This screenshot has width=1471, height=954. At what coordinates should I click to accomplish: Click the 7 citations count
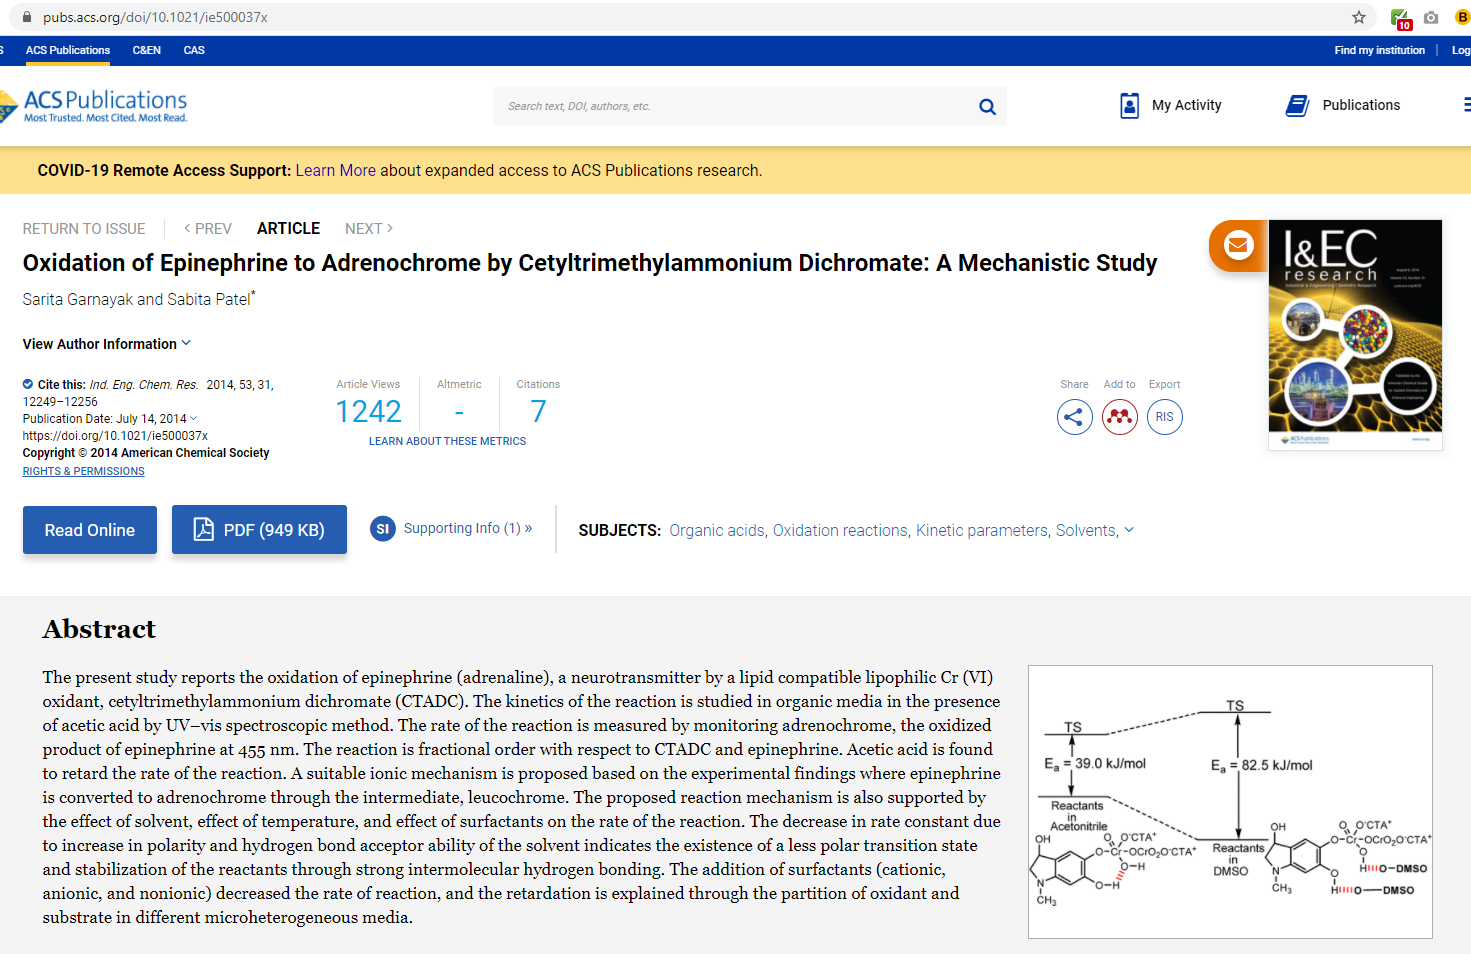pyautogui.click(x=538, y=411)
